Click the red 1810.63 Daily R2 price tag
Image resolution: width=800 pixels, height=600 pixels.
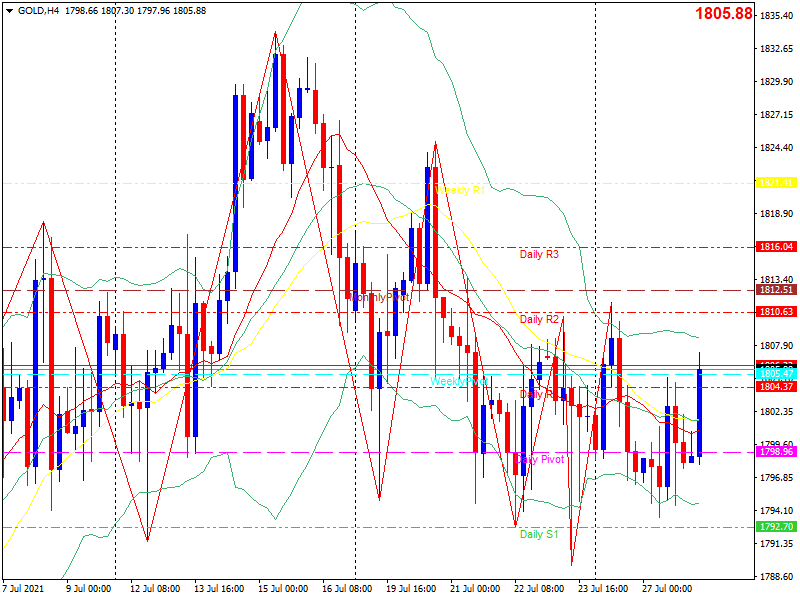point(776,312)
